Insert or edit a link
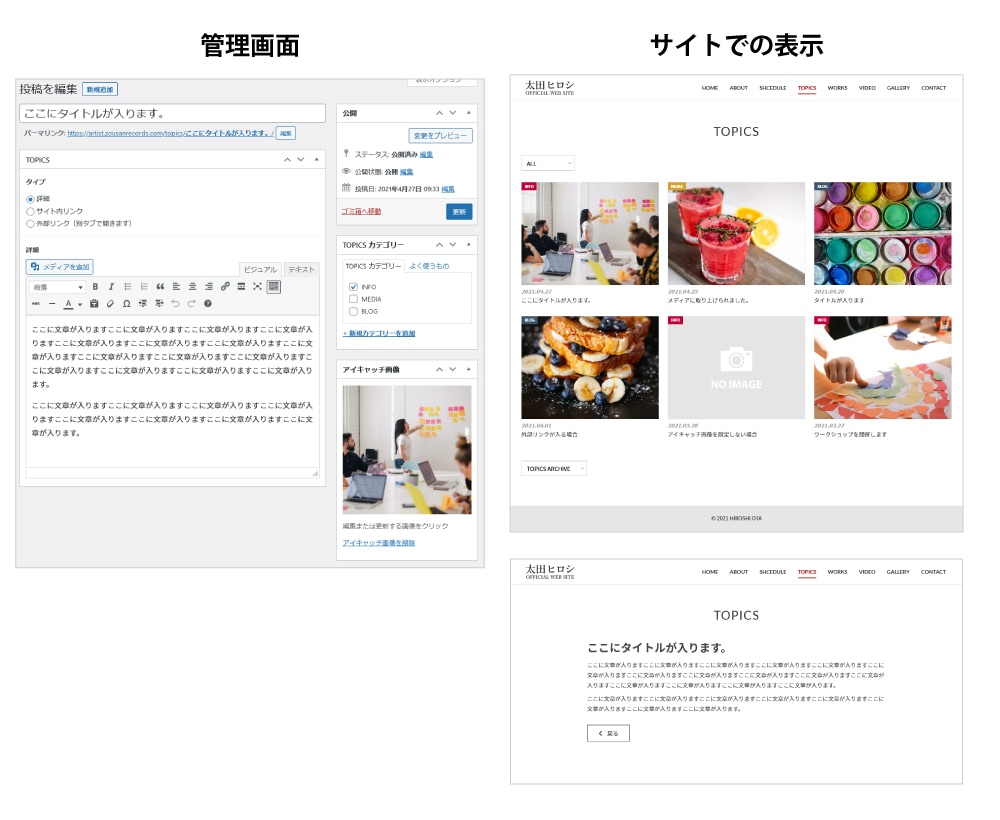Viewport: 1000px width, 820px height. pyautogui.click(x=225, y=287)
